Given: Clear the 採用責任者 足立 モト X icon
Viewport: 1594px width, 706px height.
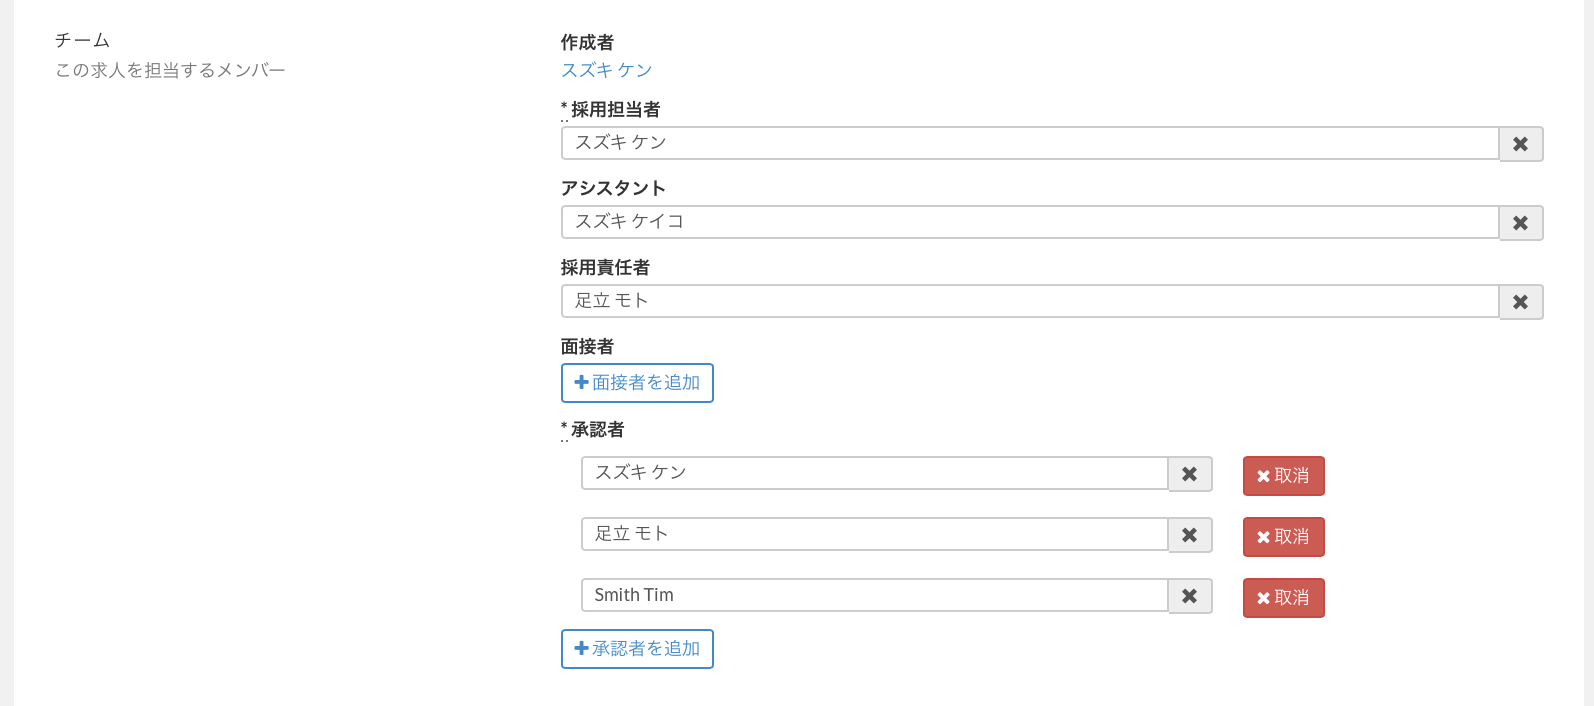Looking at the screenshot, I should point(1520,302).
